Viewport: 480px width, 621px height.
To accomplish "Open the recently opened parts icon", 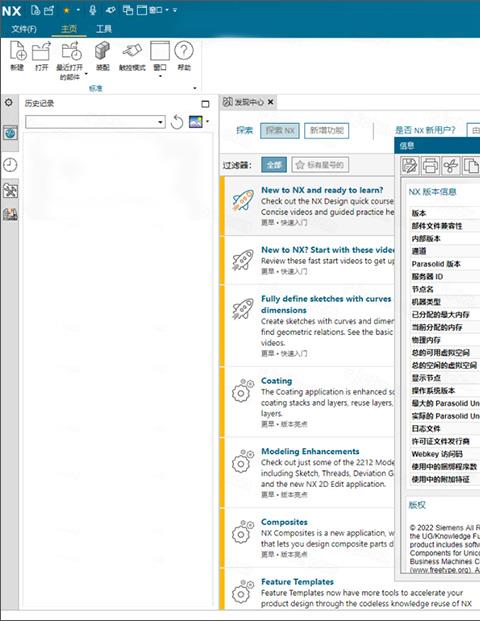I will click(x=70, y=51).
